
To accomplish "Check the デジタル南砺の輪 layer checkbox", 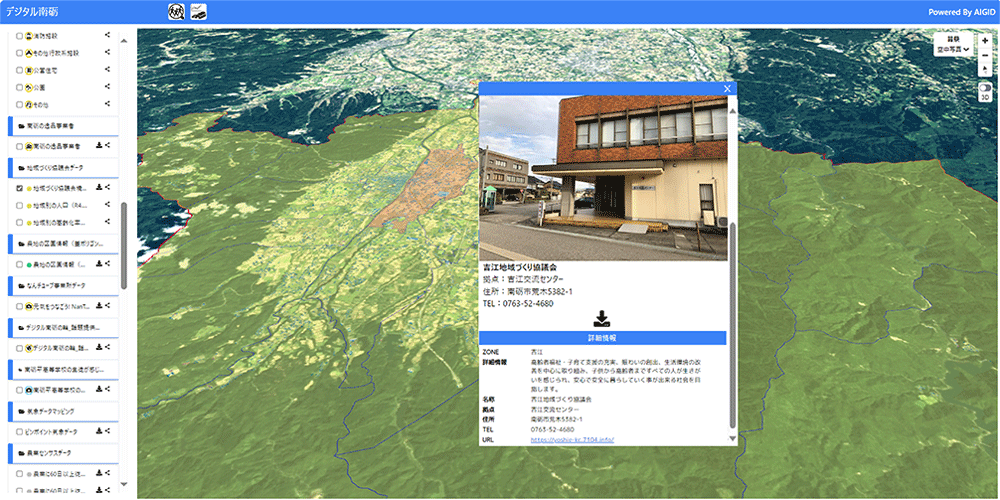I will (19, 348).
